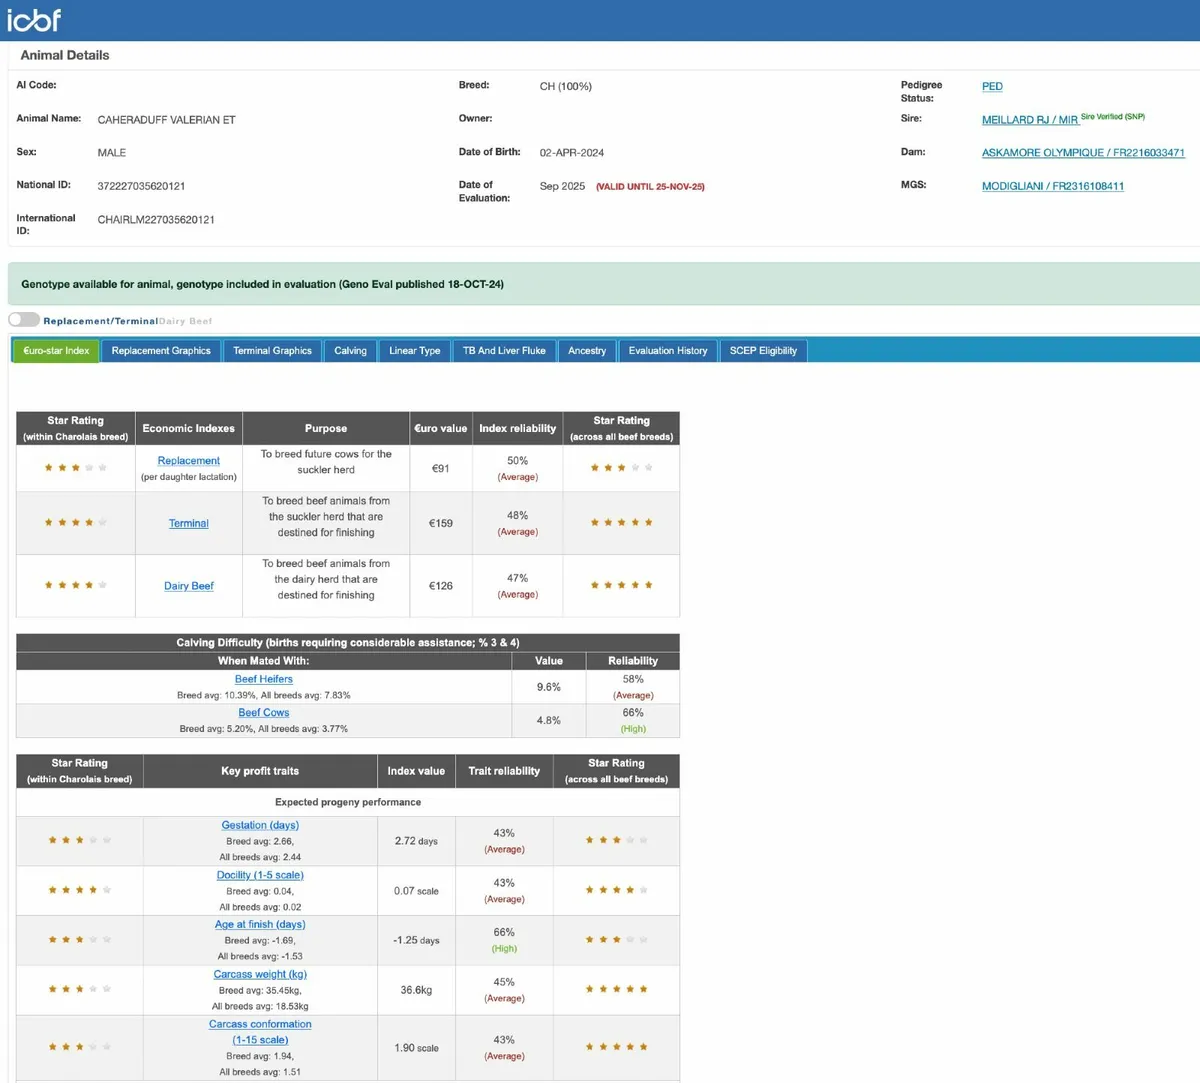This screenshot has height=1083, width=1200.
Task: Open dam ASKAMORE OLYMPIQUE link
Action: click(1083, 153)
